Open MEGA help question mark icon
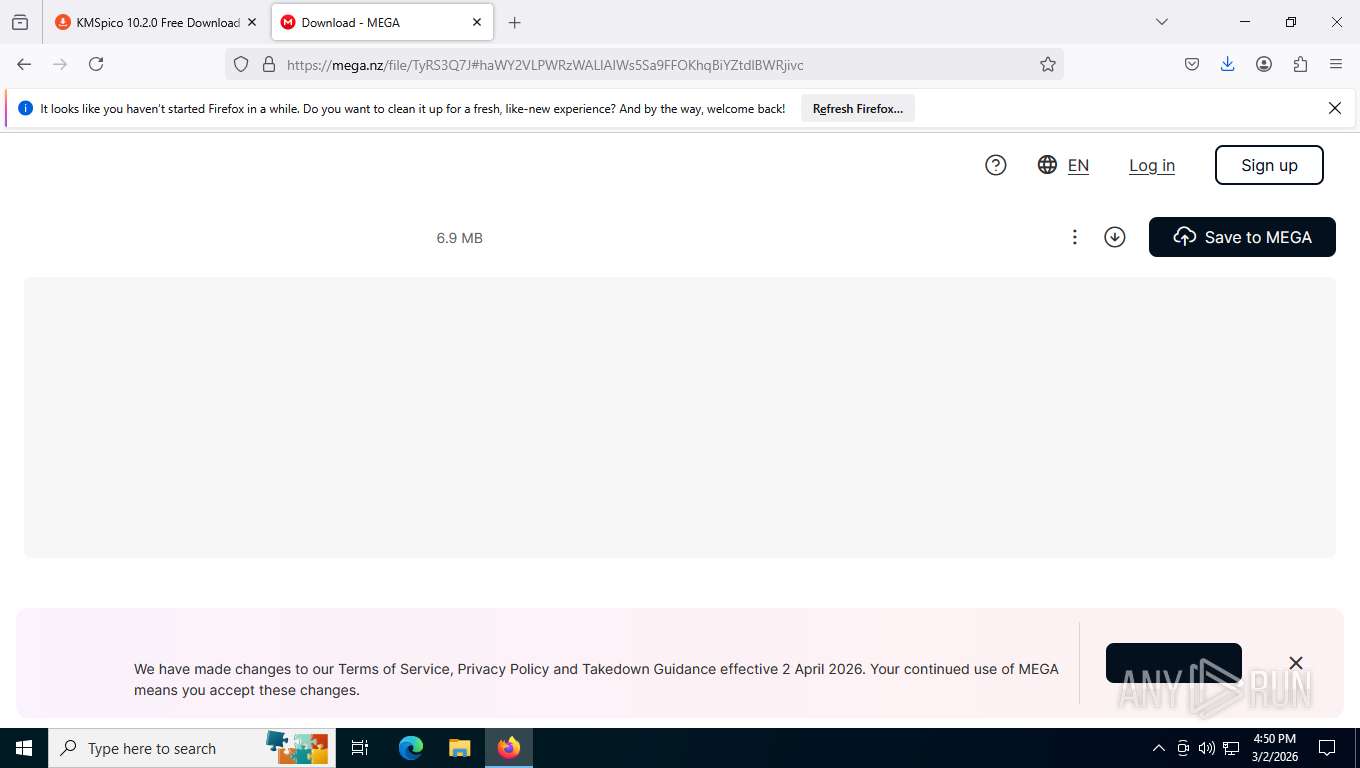Screen dimensions: 1360x768 (995, 165)
